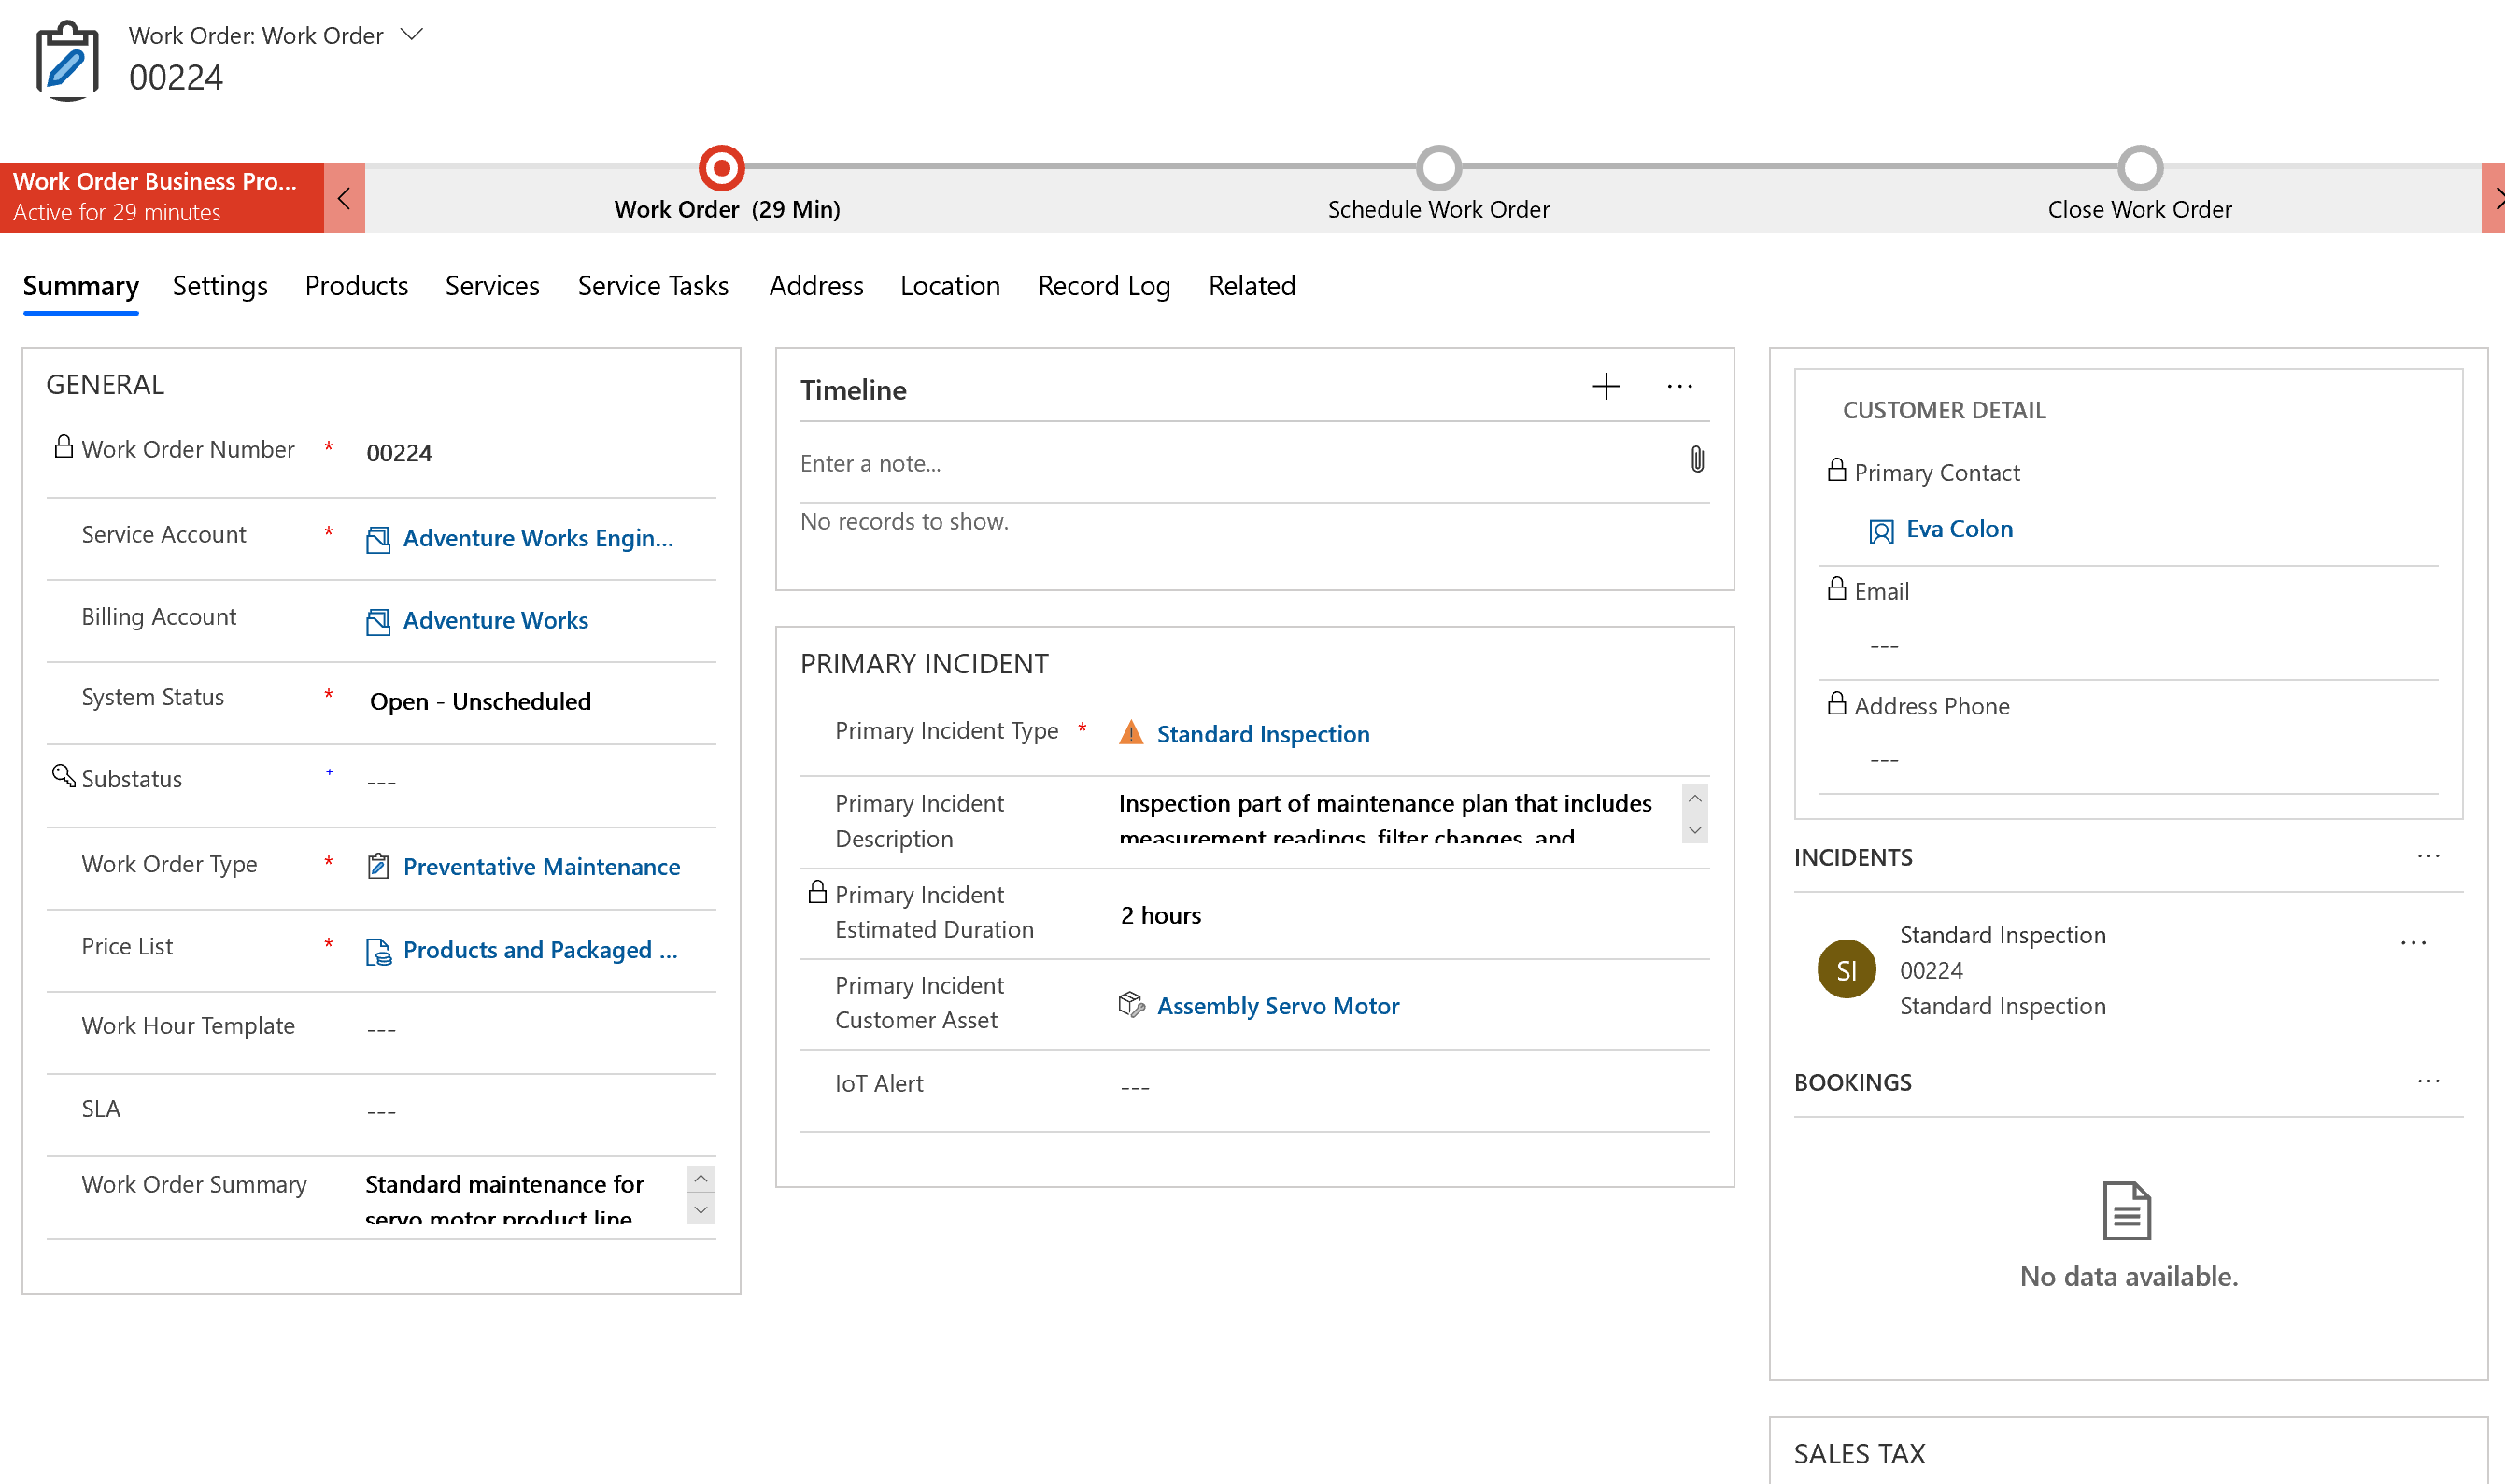Click the Timeline add note button
The height and width of the screenshot is (1484, 2505).
(x=1606, y=389)
